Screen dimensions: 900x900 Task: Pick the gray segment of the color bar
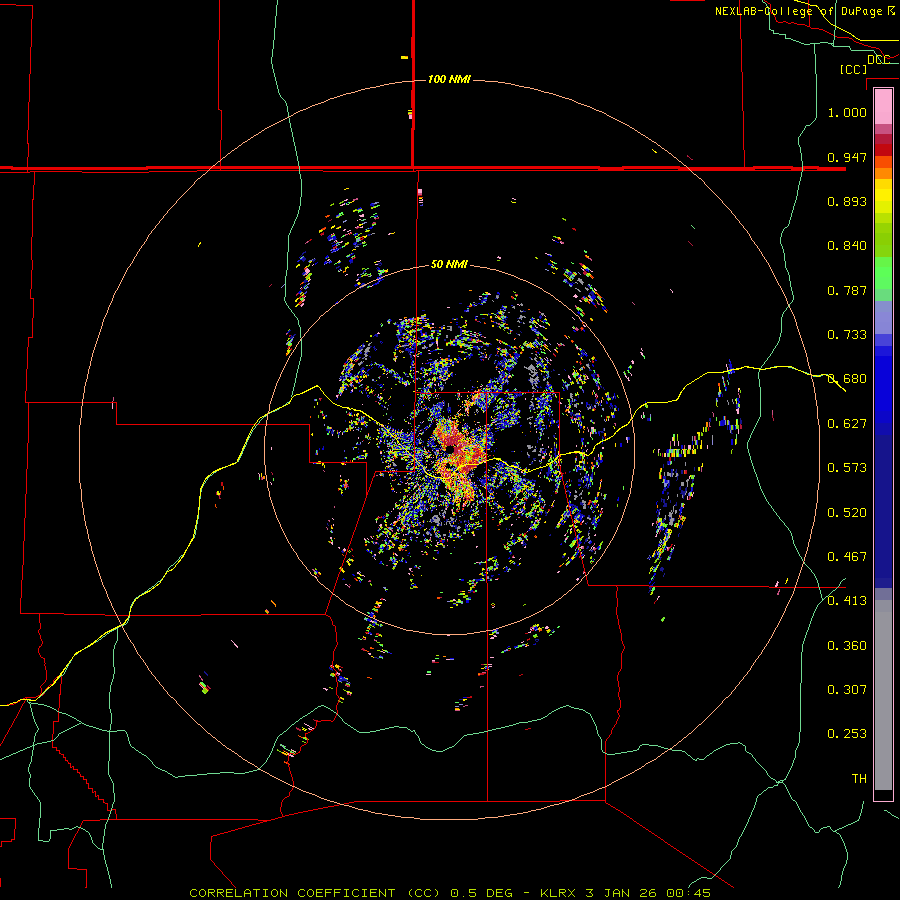point(883,695)
